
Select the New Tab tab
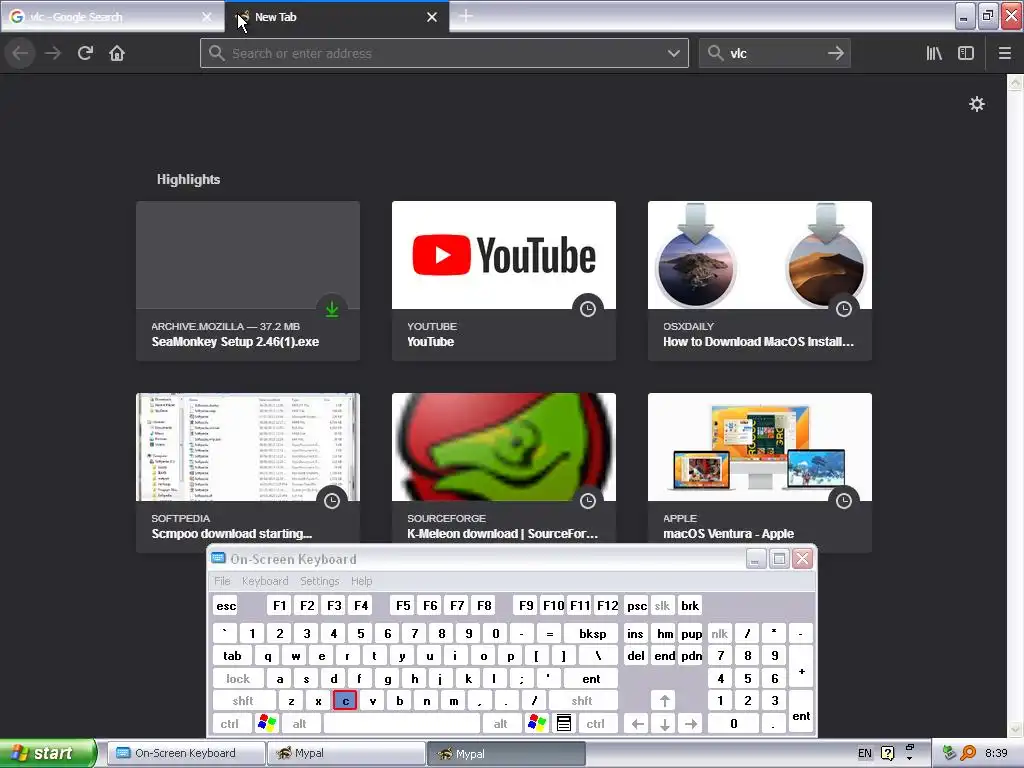click(336, 17)
